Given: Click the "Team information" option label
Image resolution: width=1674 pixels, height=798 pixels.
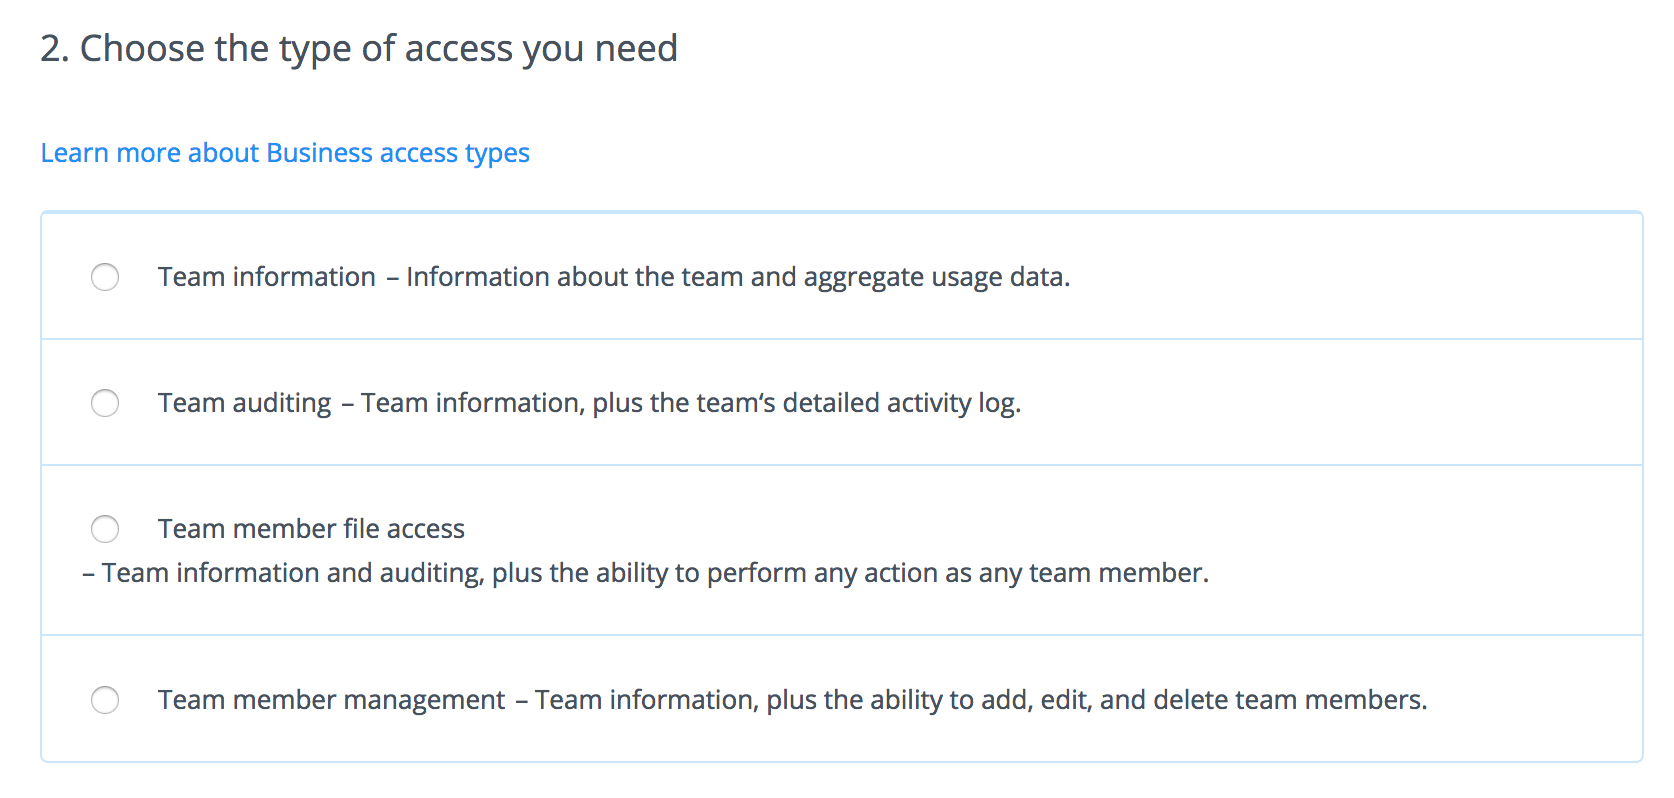Looking at the screenshot, I should [x=266, y=277].
